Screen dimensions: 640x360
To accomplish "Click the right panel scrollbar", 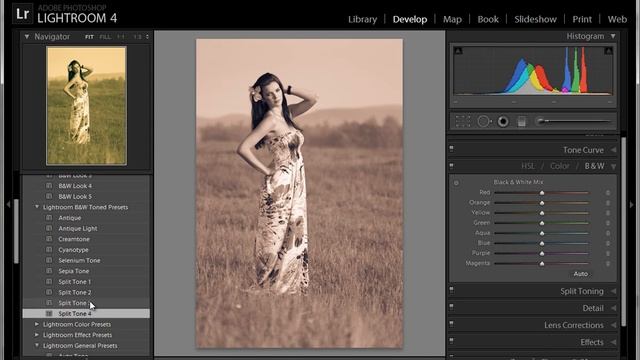I will tap(623, 232).
